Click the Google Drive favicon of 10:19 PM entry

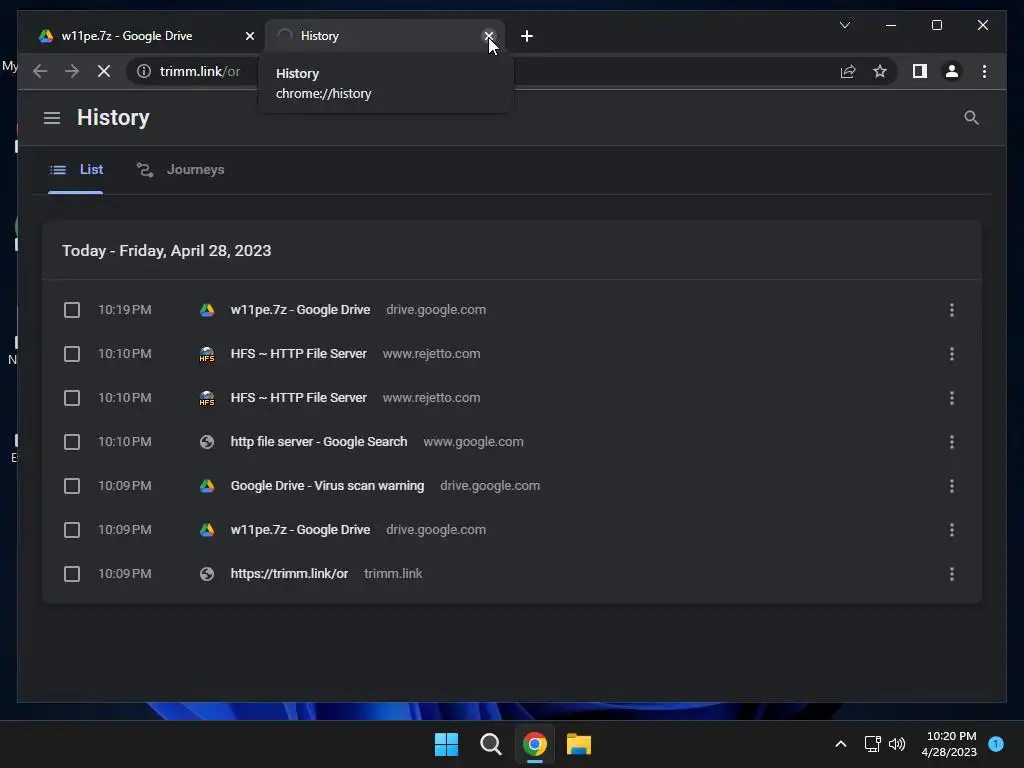(x=207, y=310)
